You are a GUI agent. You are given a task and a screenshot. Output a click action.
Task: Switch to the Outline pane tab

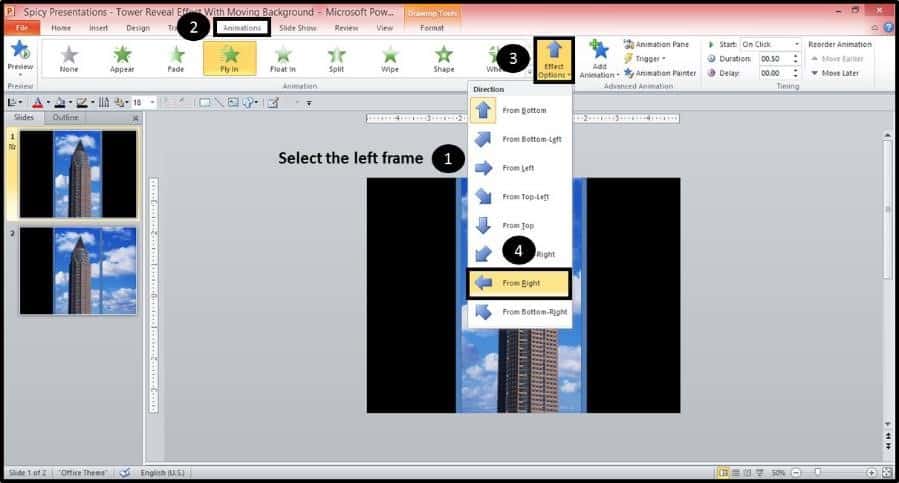click(65, 117)
